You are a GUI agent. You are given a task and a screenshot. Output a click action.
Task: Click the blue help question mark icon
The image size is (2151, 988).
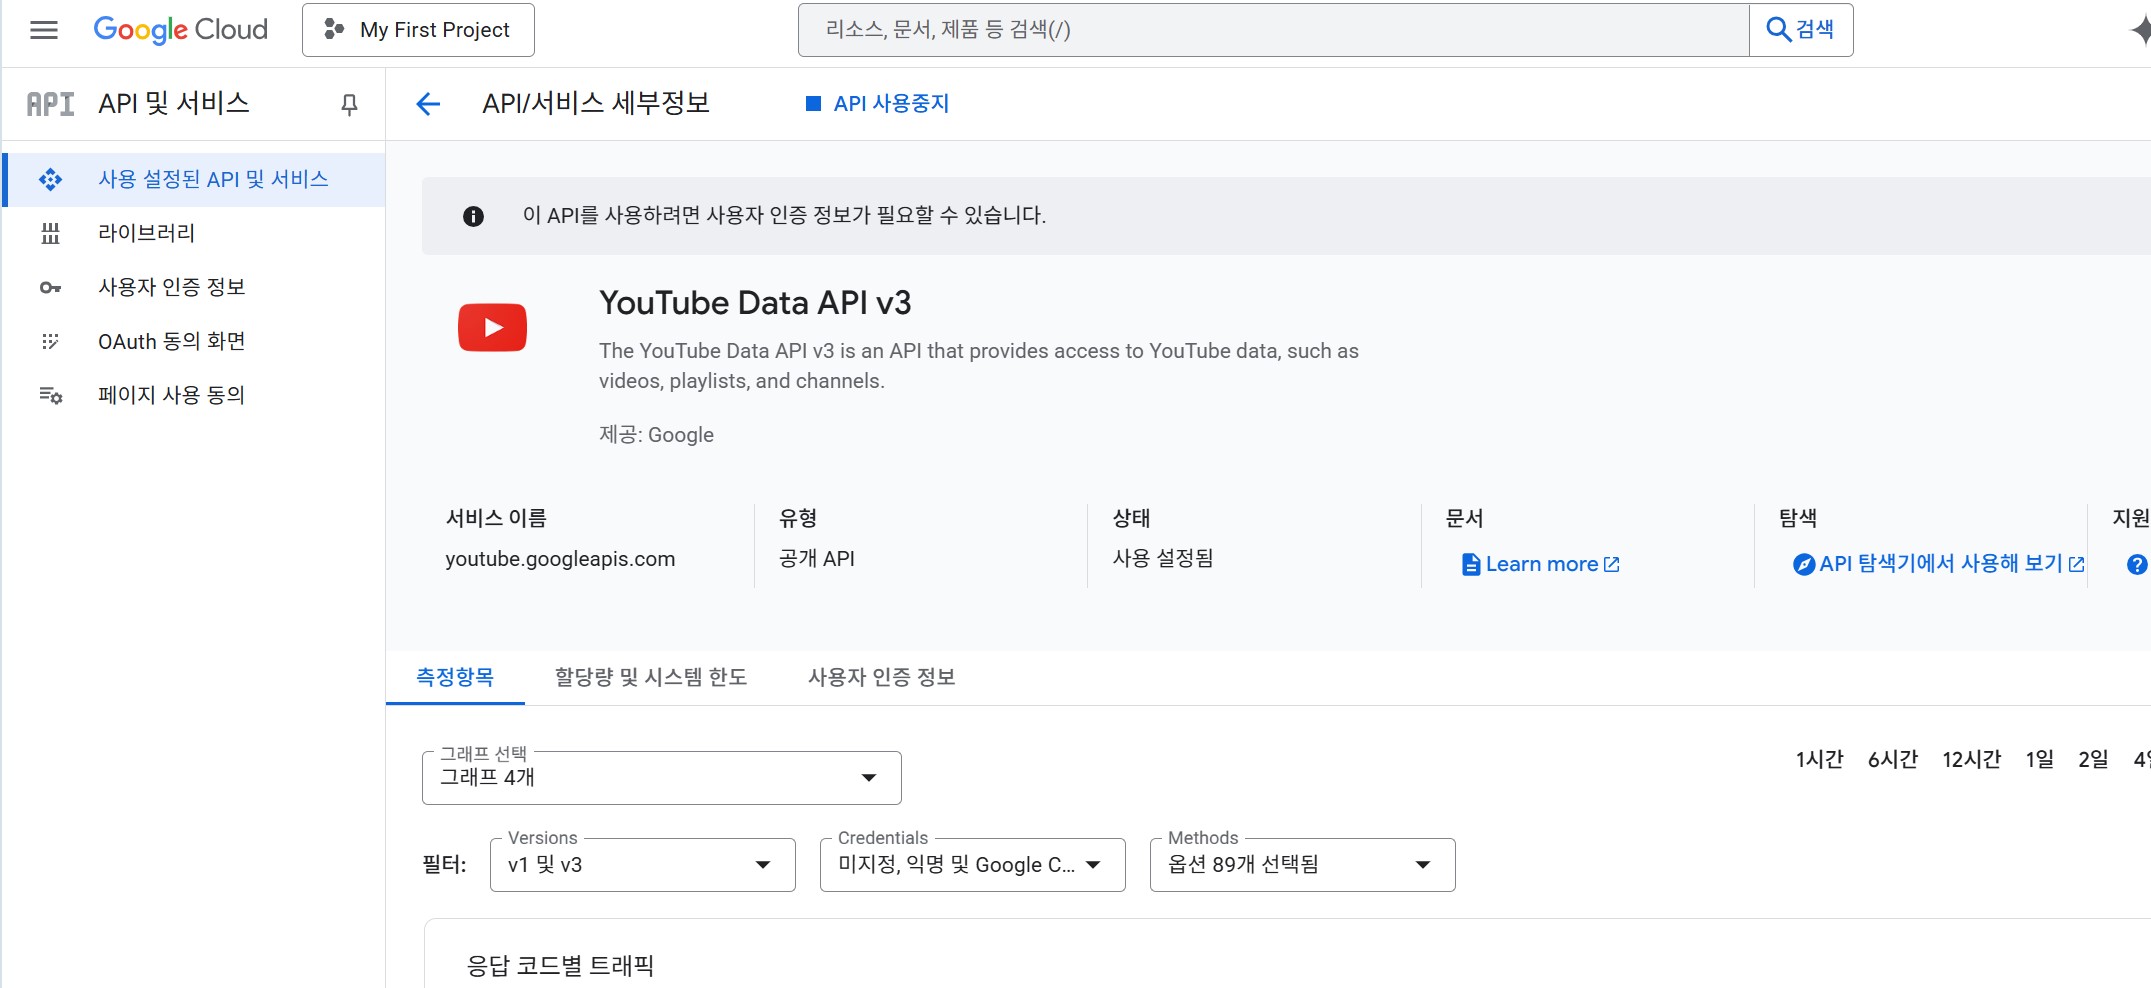point(2137,565)
